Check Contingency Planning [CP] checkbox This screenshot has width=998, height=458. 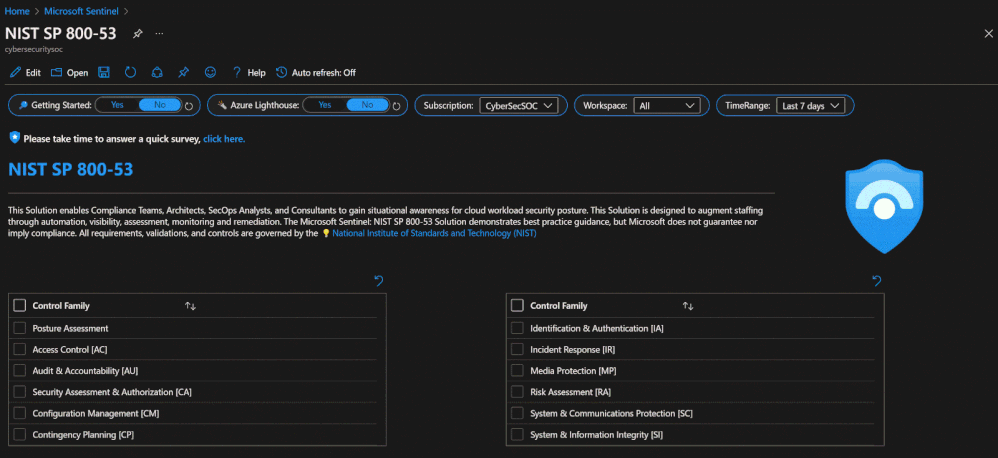(x=20, y=434)
